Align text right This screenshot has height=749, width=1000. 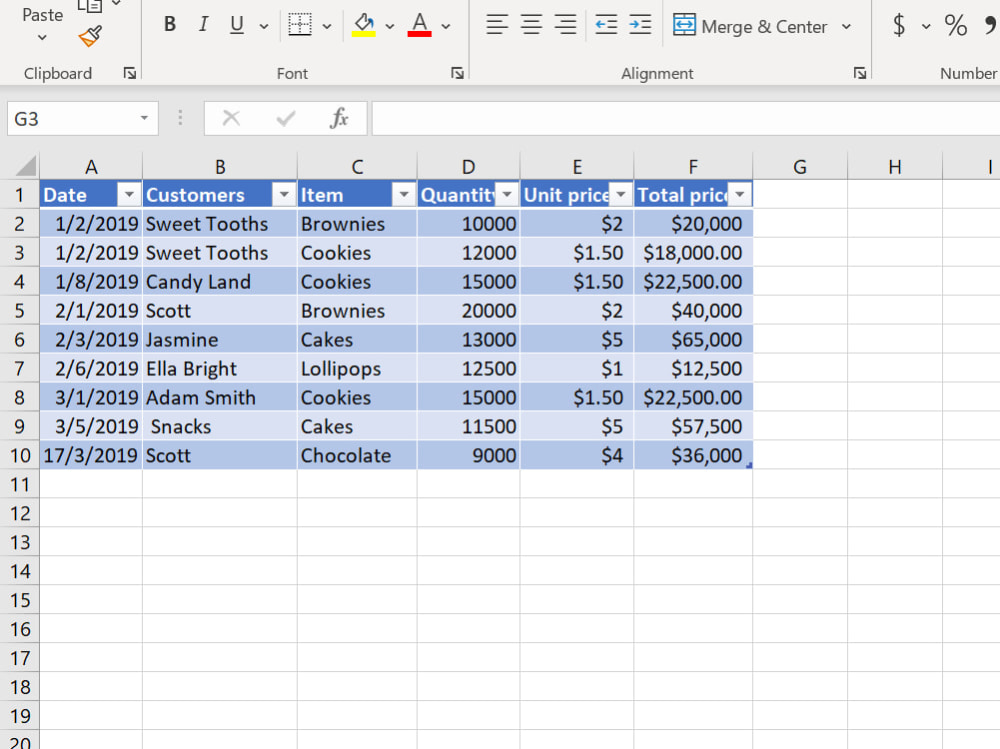pos(565,25)
